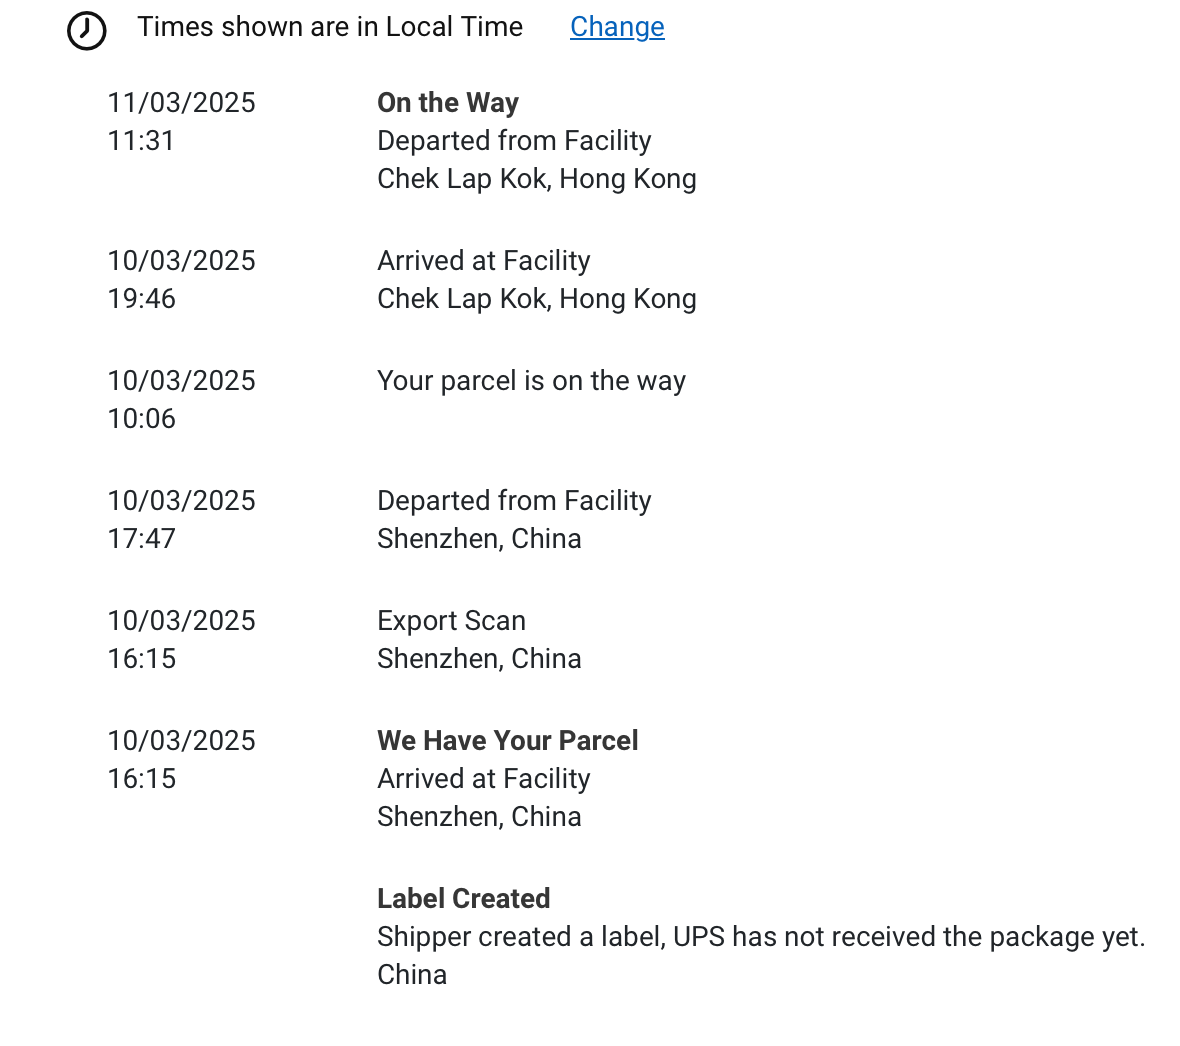Select the 'Label Created' heading
This screenshot has width=1180, height=1046.
(x=463, y=899)
